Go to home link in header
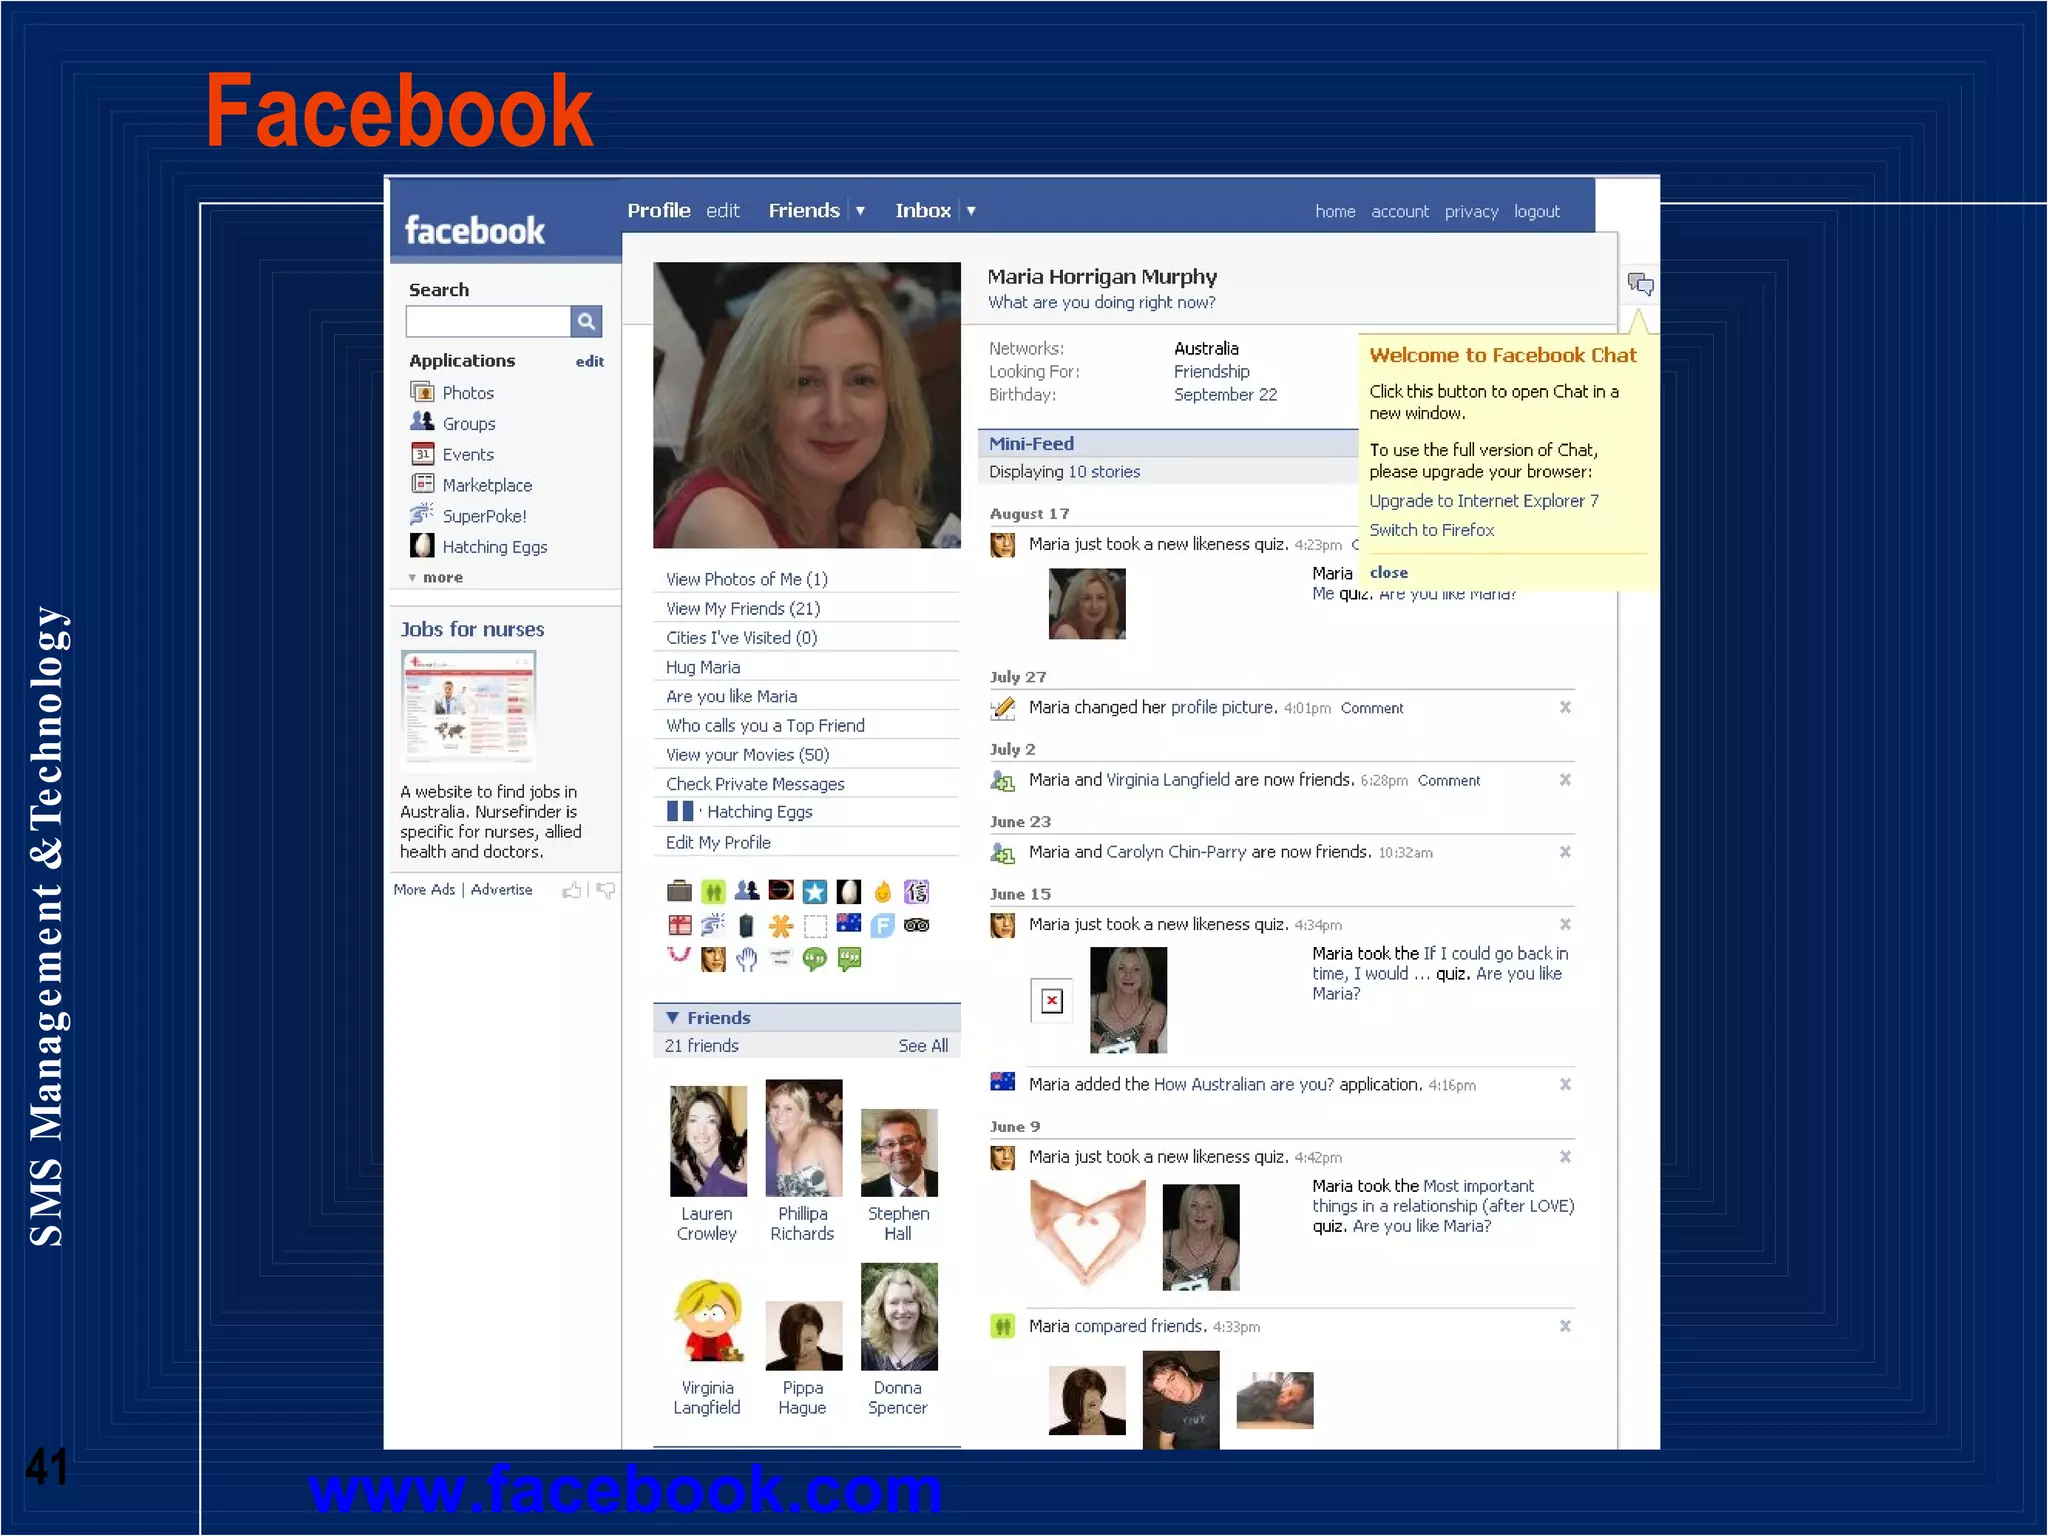Viewport: 2048px width, 1536px height. point(1335,211)
